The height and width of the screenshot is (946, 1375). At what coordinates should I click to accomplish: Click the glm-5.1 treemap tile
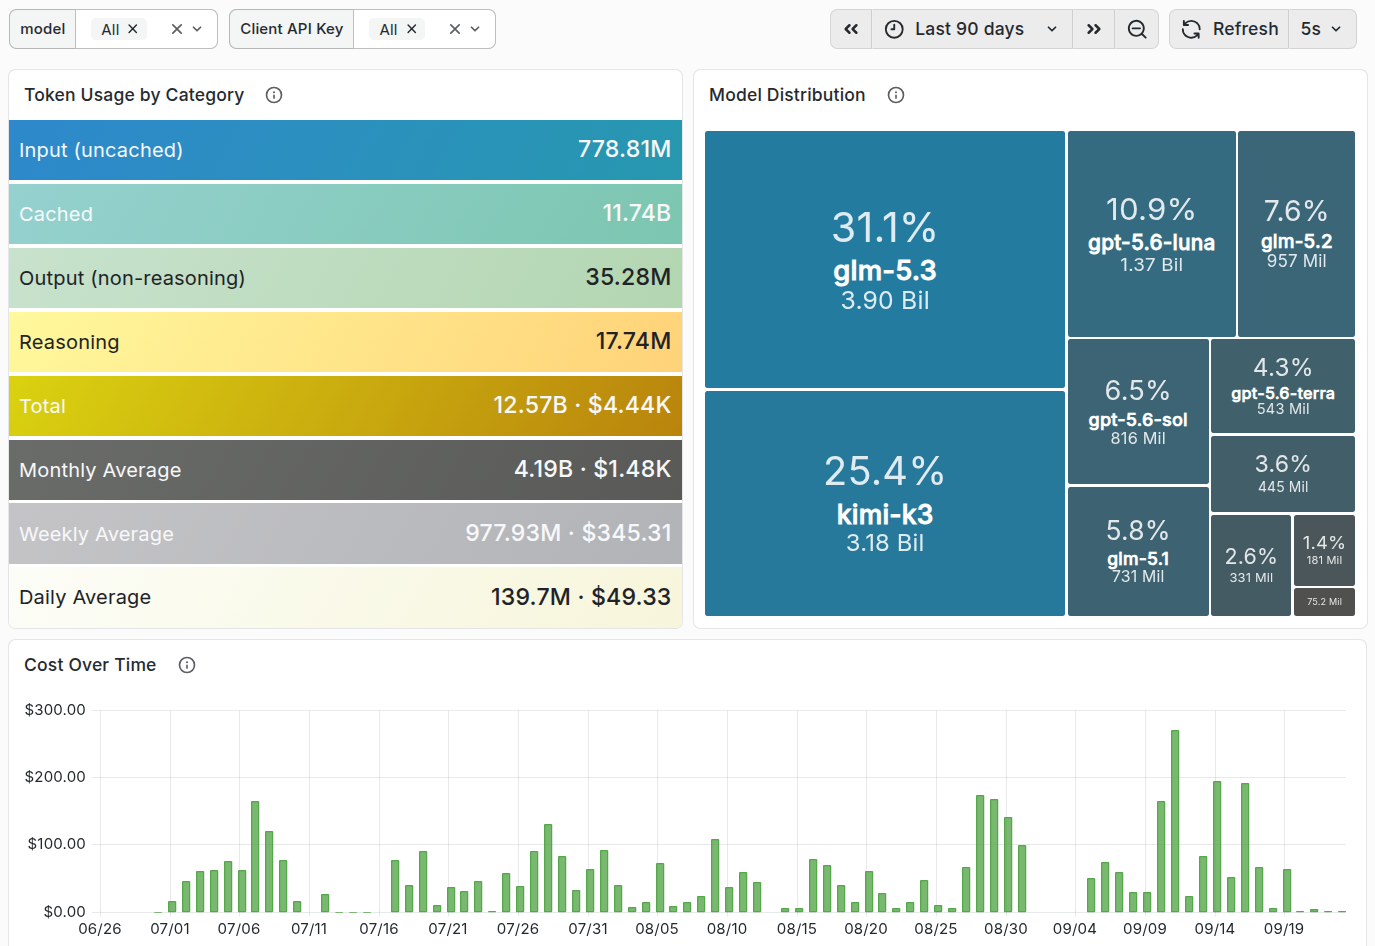[1138, 551]
